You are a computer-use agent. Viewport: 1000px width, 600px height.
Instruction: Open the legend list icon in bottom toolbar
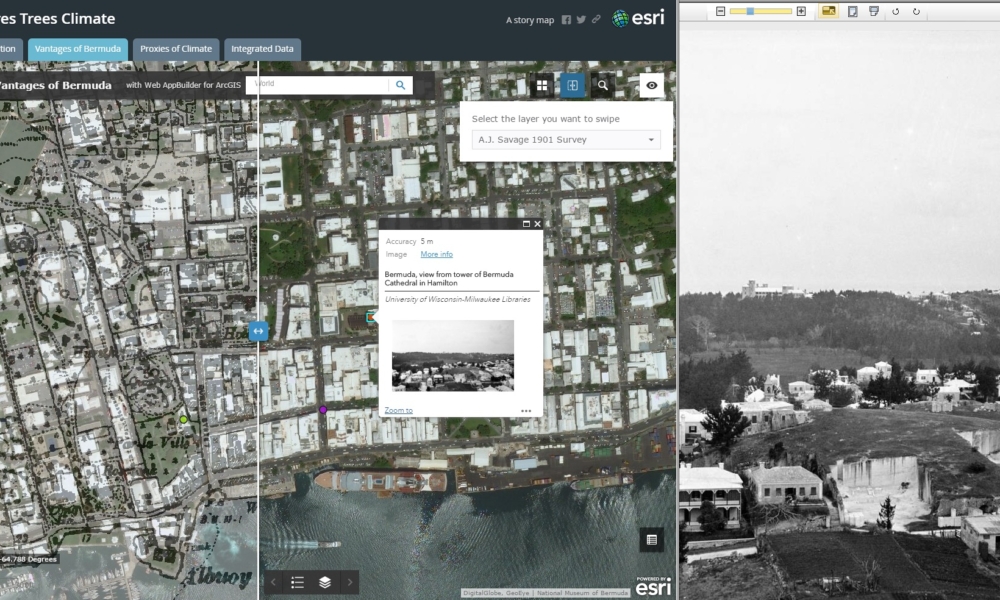(297, 582)
